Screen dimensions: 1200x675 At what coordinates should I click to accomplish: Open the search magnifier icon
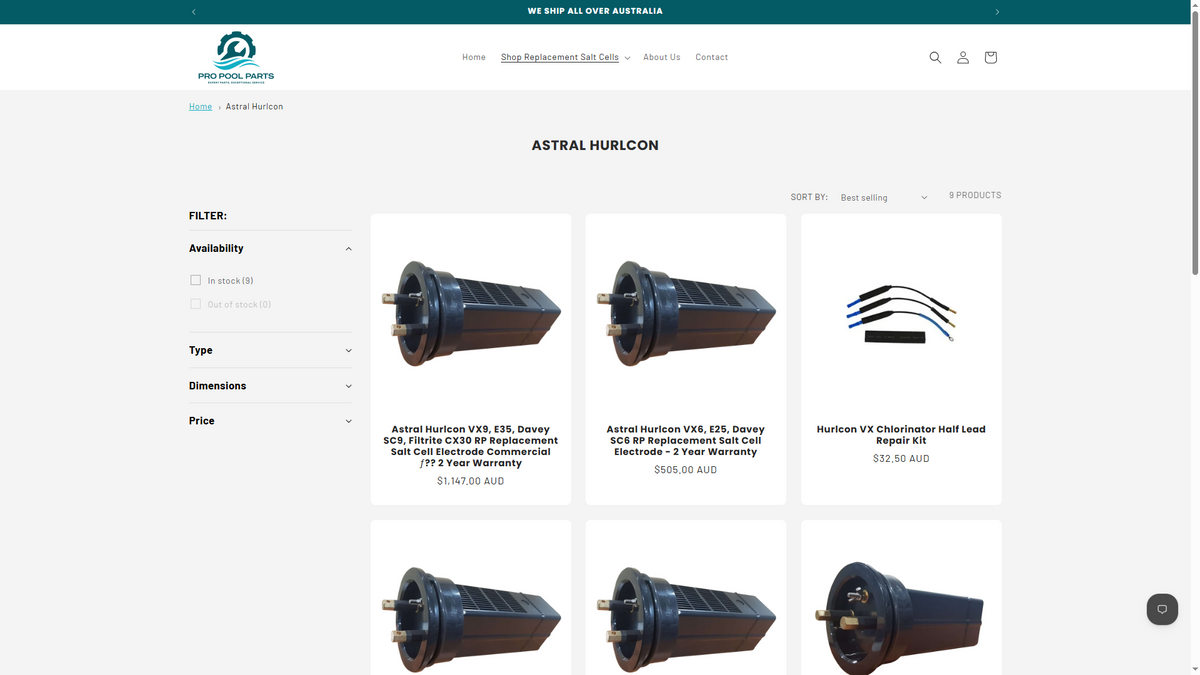click(935, 57)
